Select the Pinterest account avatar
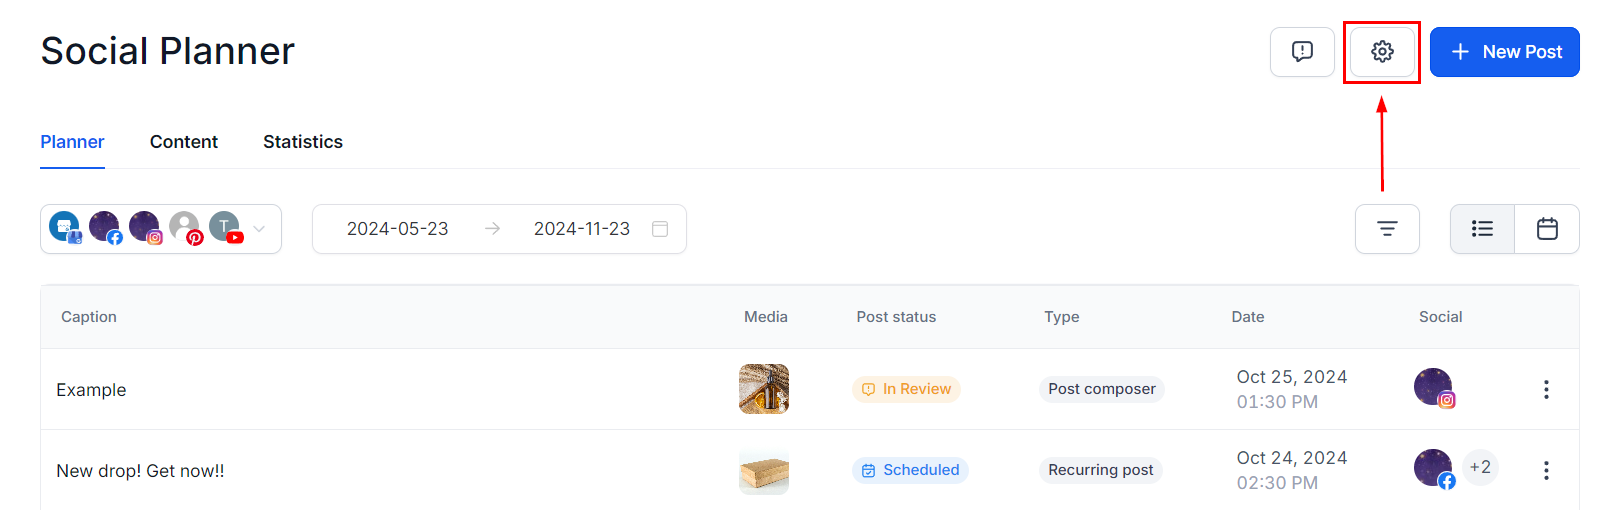This screenshot has height=510, width=1599. click(x=186, y=228)
